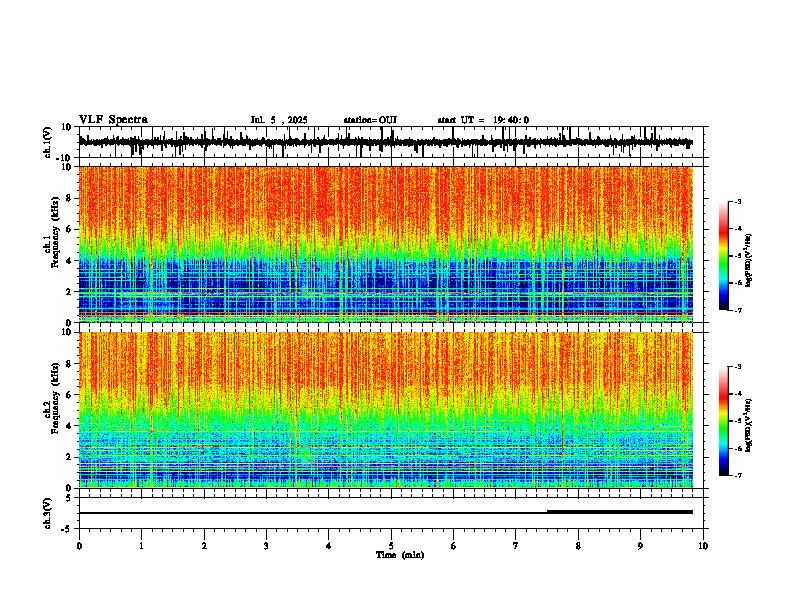792x612 pixels.
Task: Click the "Time (min)" axis title
Action: coord(400,555)
